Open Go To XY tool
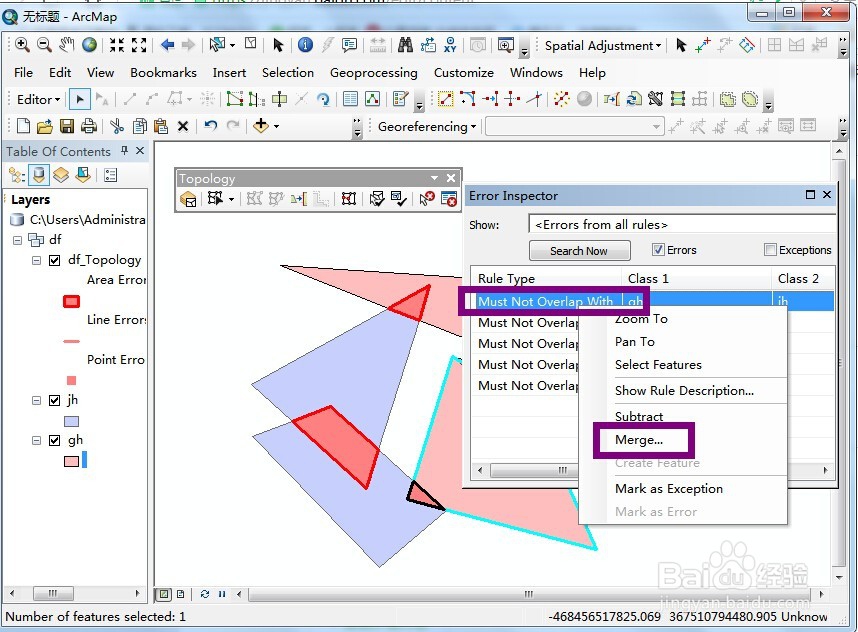 [x=450, y=45]
